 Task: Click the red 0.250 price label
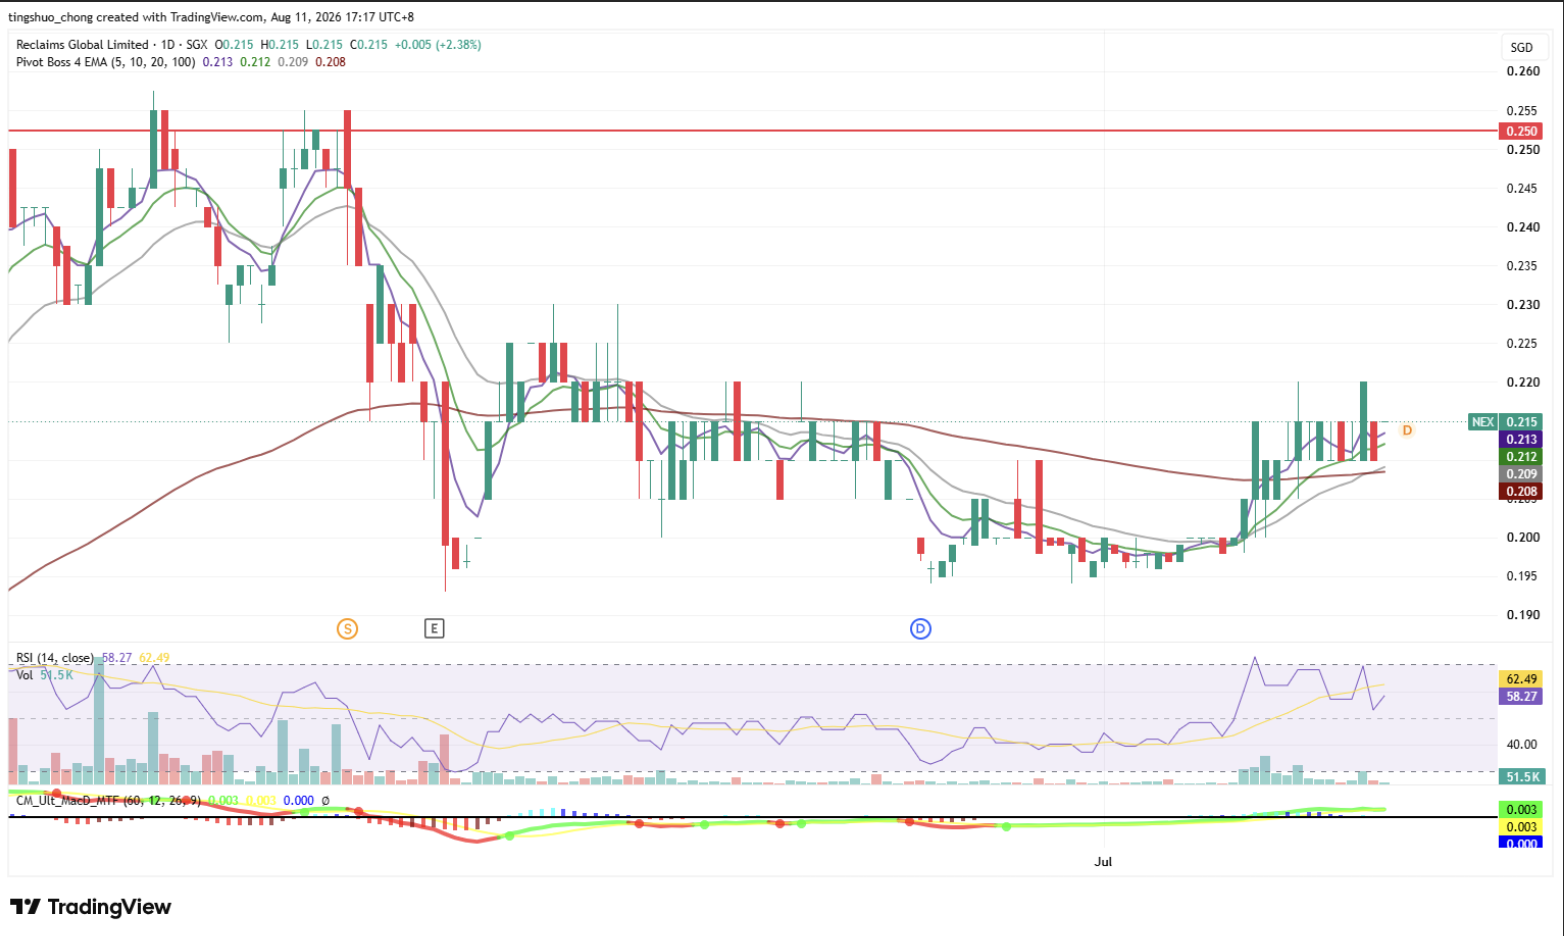pos(1521,131)
